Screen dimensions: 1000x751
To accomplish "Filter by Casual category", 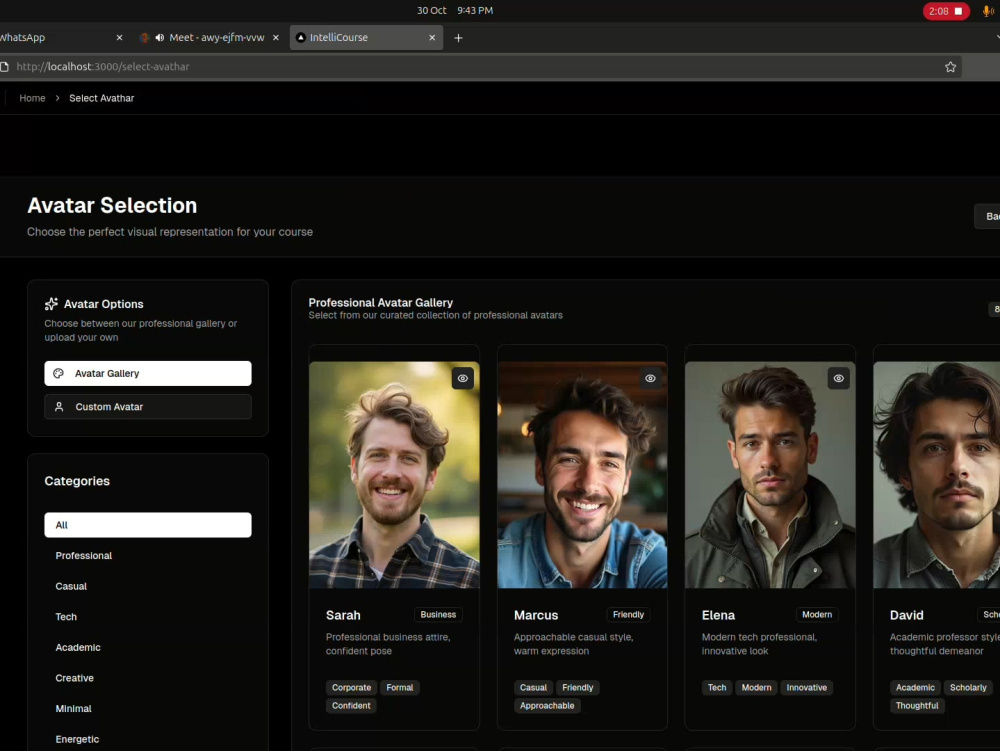I will pos(71,587).
